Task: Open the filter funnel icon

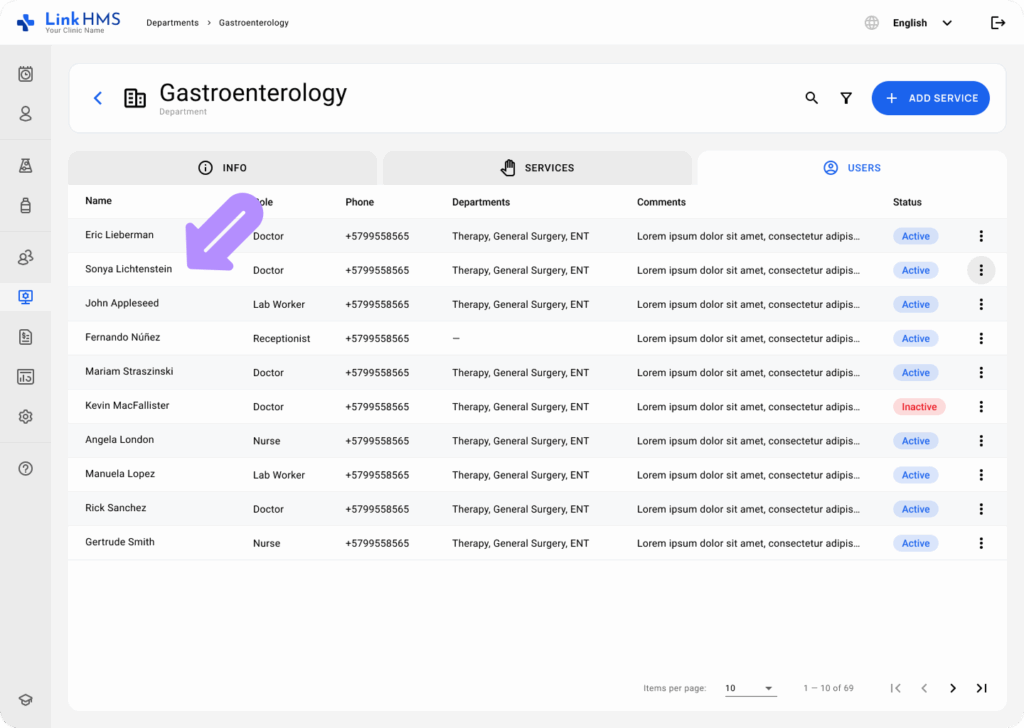Action: click(x=846, y=98)
